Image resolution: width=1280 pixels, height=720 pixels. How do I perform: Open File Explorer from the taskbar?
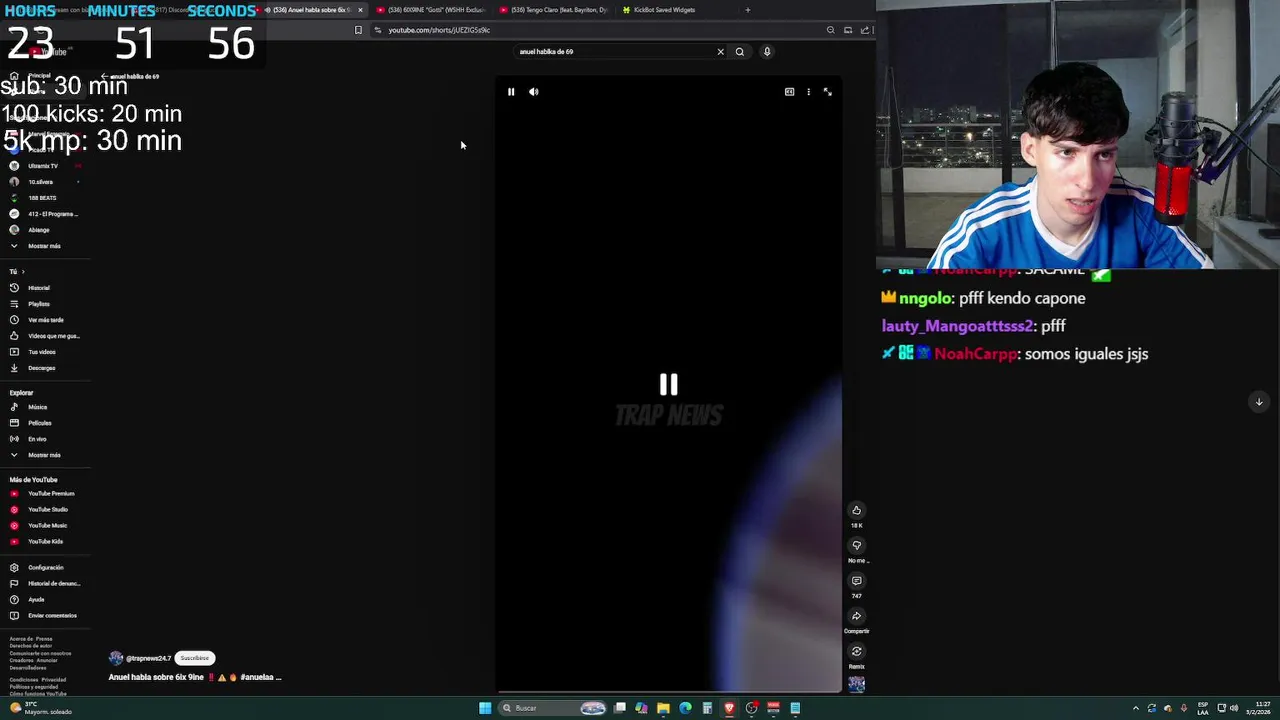pos(663,708)
